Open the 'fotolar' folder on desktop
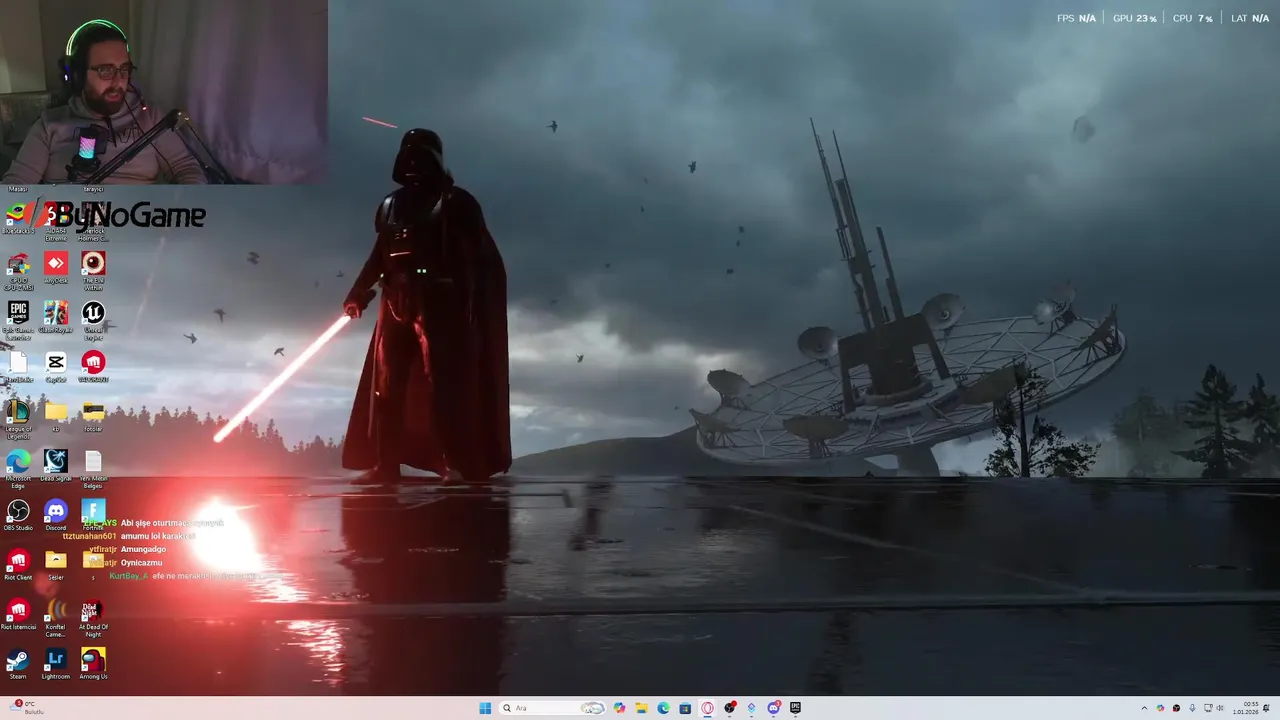 pyautogui.click(x=93, y=416)
